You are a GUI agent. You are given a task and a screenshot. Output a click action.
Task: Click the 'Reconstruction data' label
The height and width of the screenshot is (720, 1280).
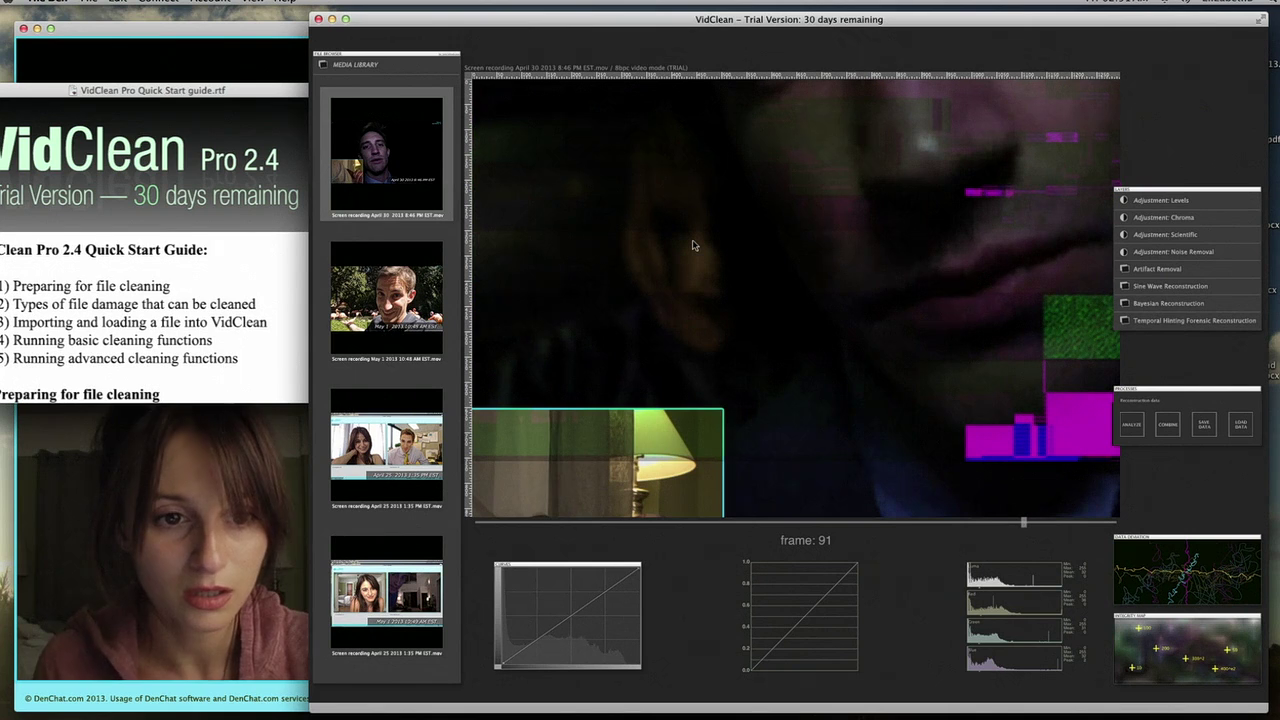(x=1138, y=400)
